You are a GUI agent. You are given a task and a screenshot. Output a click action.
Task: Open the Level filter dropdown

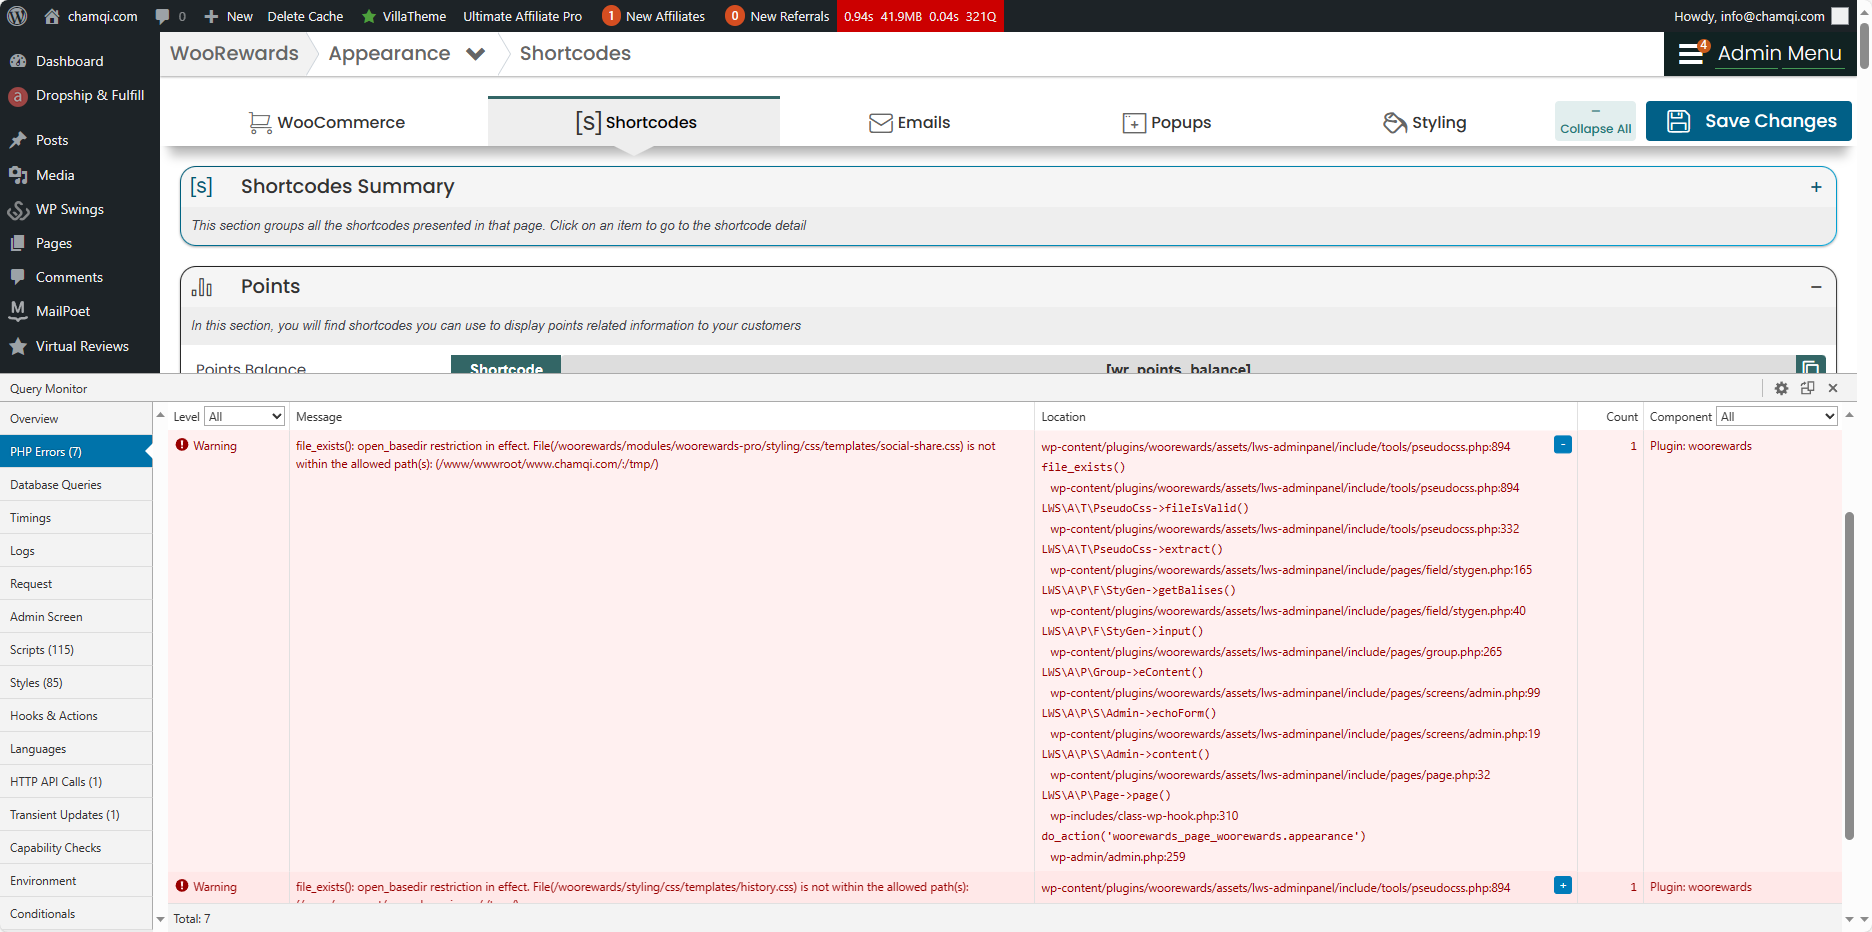click(x=245, y=416)
